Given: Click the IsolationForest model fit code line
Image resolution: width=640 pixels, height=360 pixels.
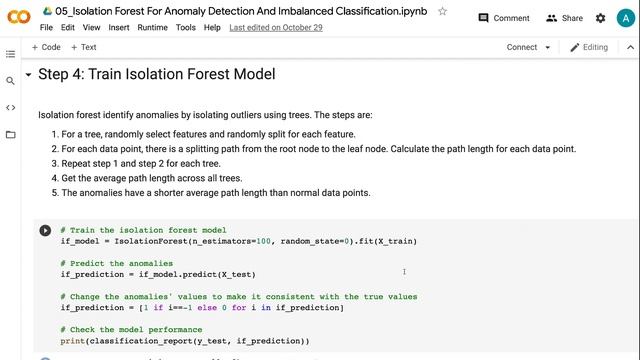Looking at the screenshot, I should [239, 241].
